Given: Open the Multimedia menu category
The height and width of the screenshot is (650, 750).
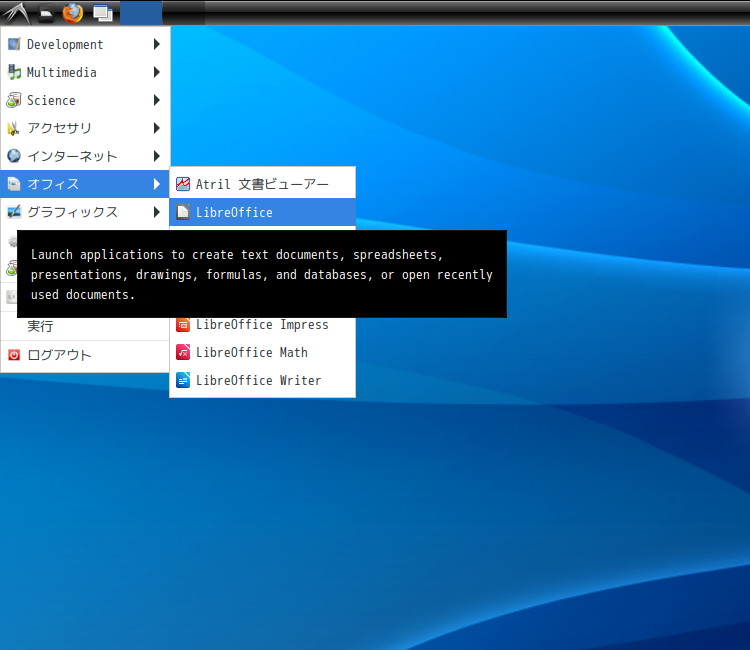Looking at the screenshot, I should tap(85, 72).
